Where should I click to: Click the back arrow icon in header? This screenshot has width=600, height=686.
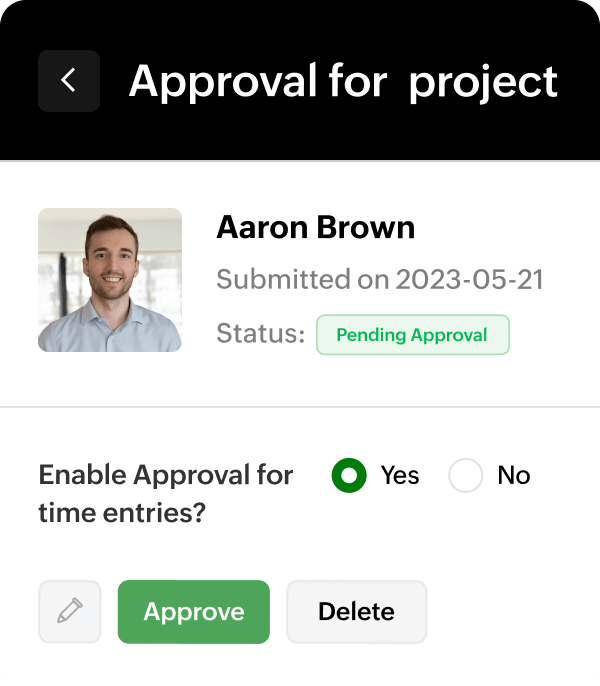pos(68,80)
